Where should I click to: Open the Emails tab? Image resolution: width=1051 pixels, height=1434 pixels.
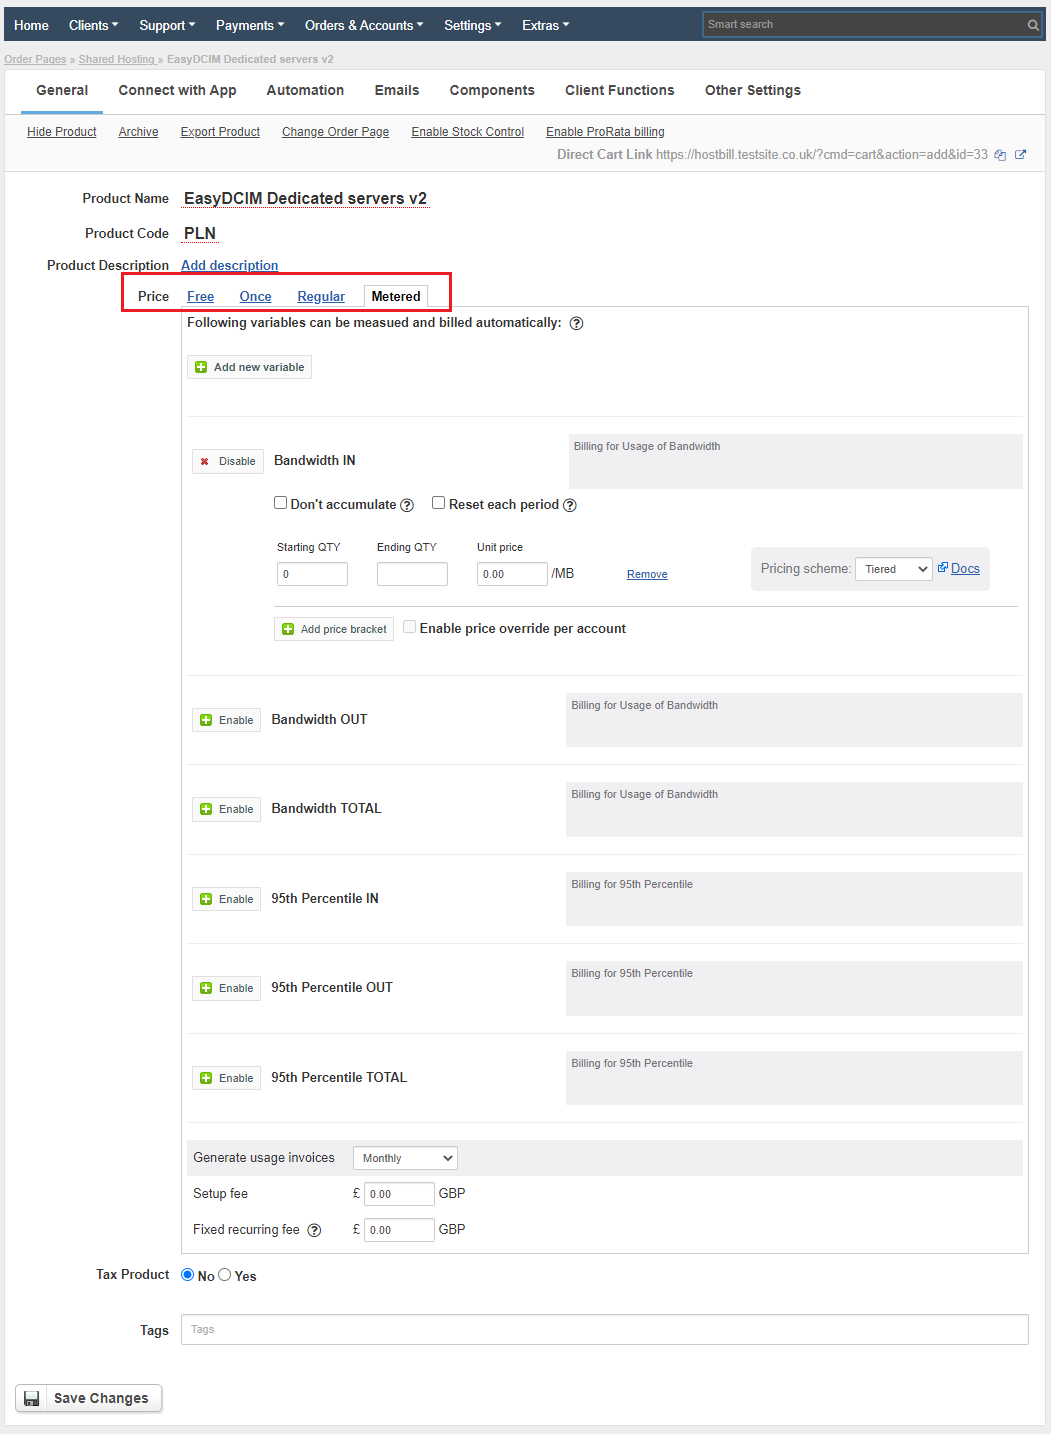pyautogui.click(x=397, y=90)
